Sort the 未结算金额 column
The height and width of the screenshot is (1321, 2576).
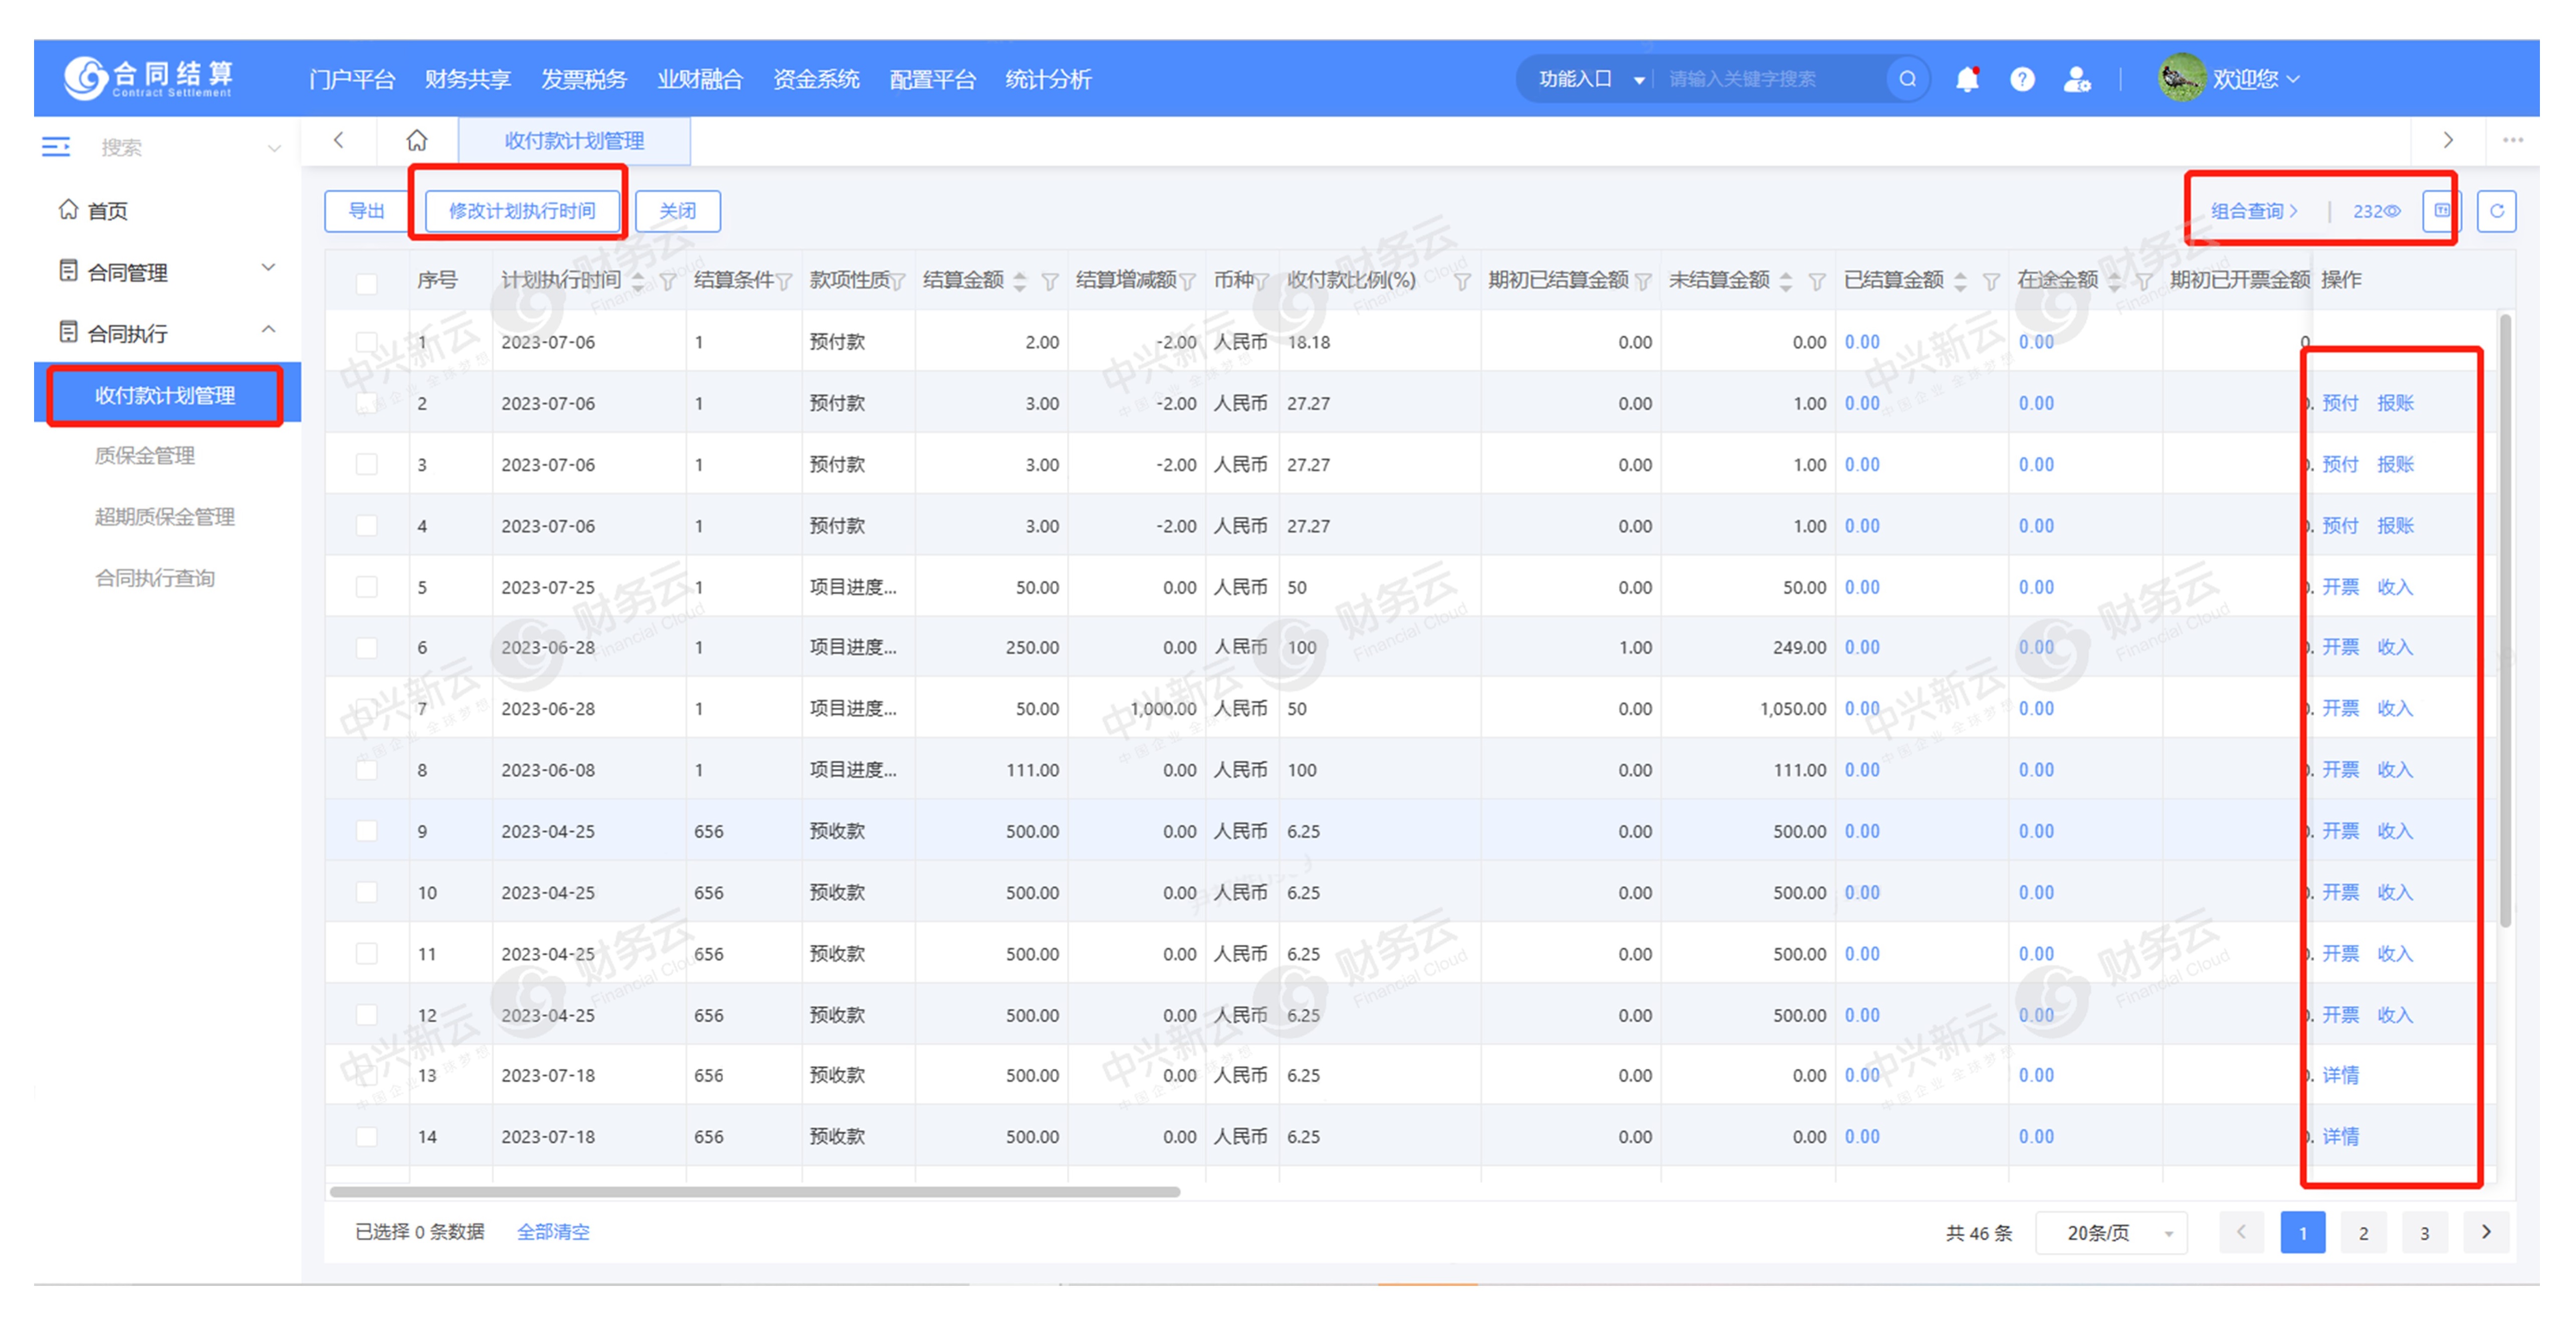[1786, 282]
